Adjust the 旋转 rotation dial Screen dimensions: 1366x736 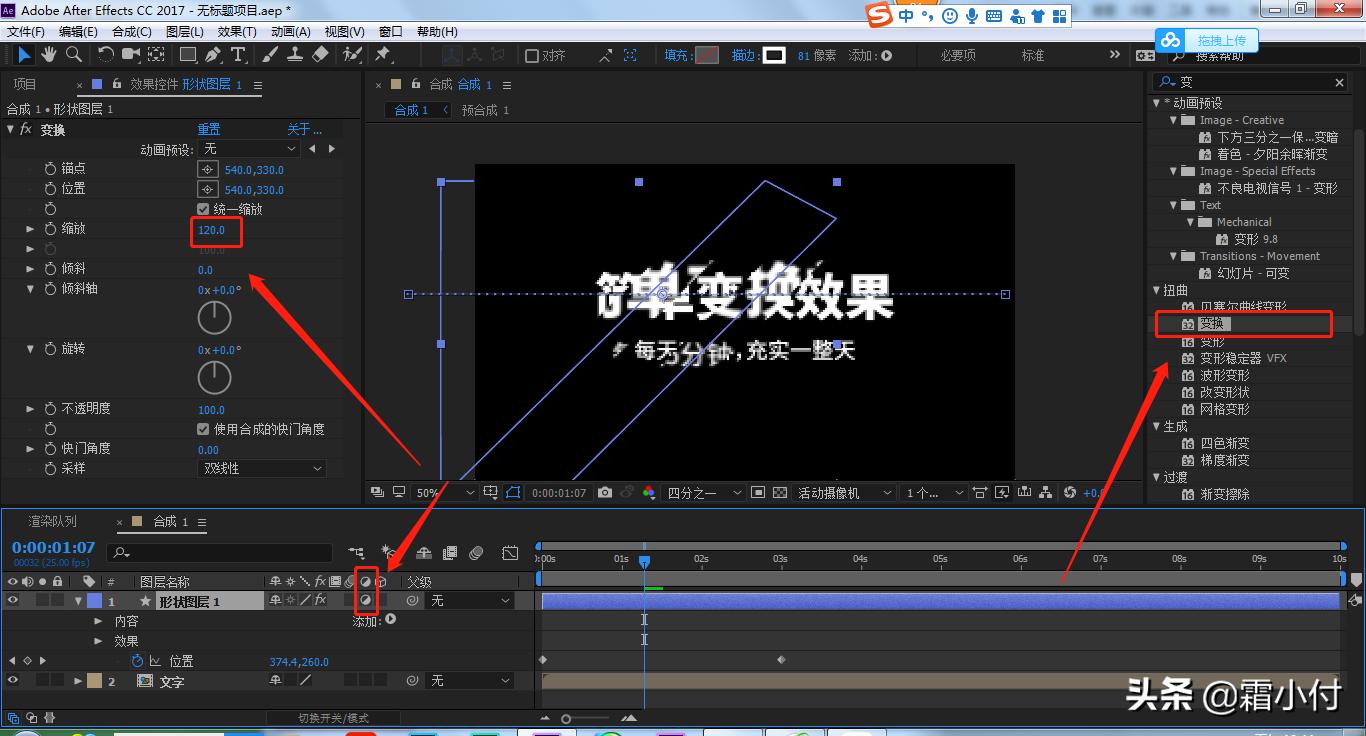click(x=213, y=377)
